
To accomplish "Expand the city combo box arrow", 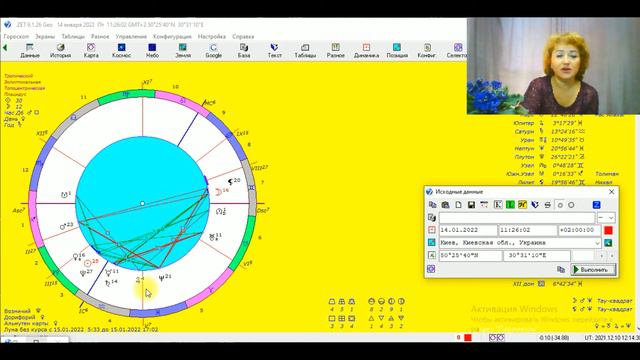I will (597, 243).
